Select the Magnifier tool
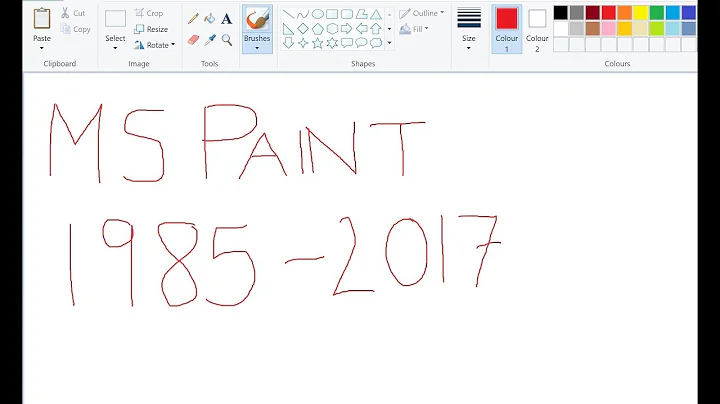This screenshot has height=404, width=720. (227, 40)
